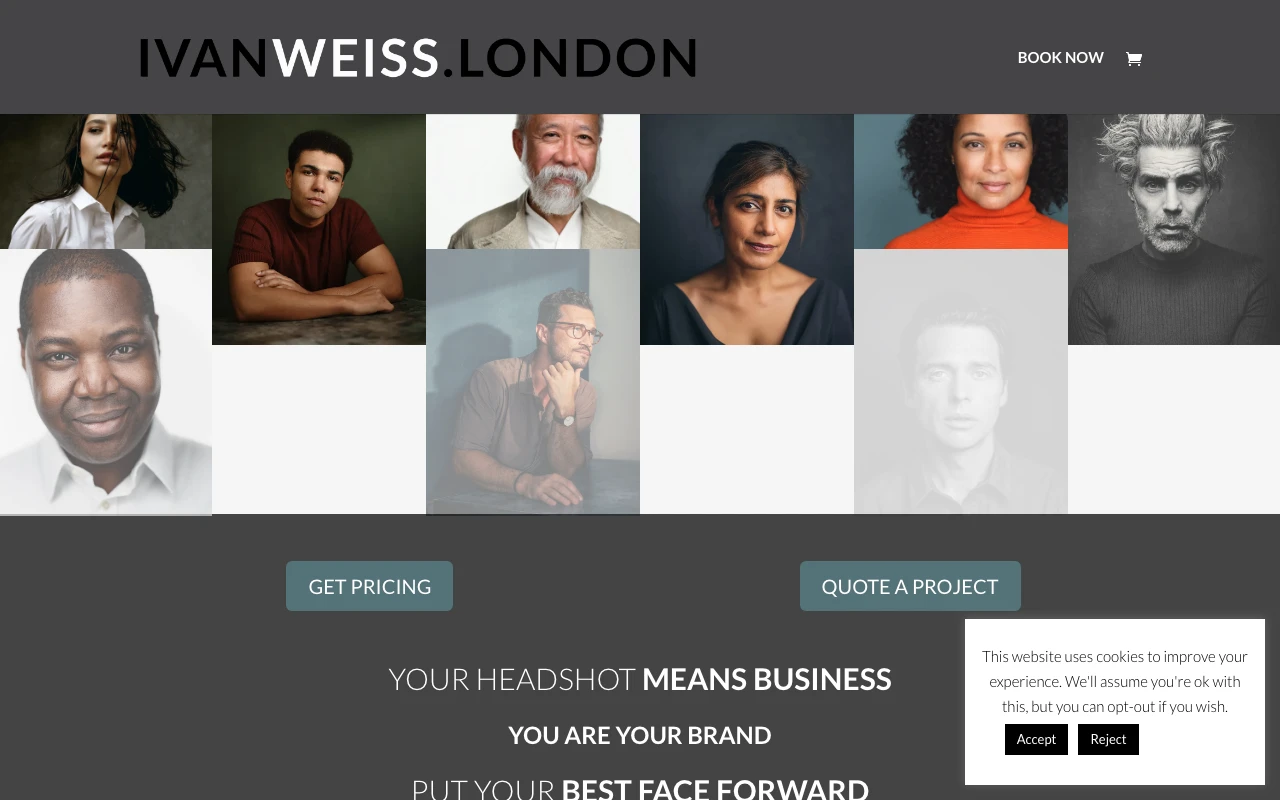Click the YOUR HEADSHOT MEANS BUSINESS heading

[640, 679]
